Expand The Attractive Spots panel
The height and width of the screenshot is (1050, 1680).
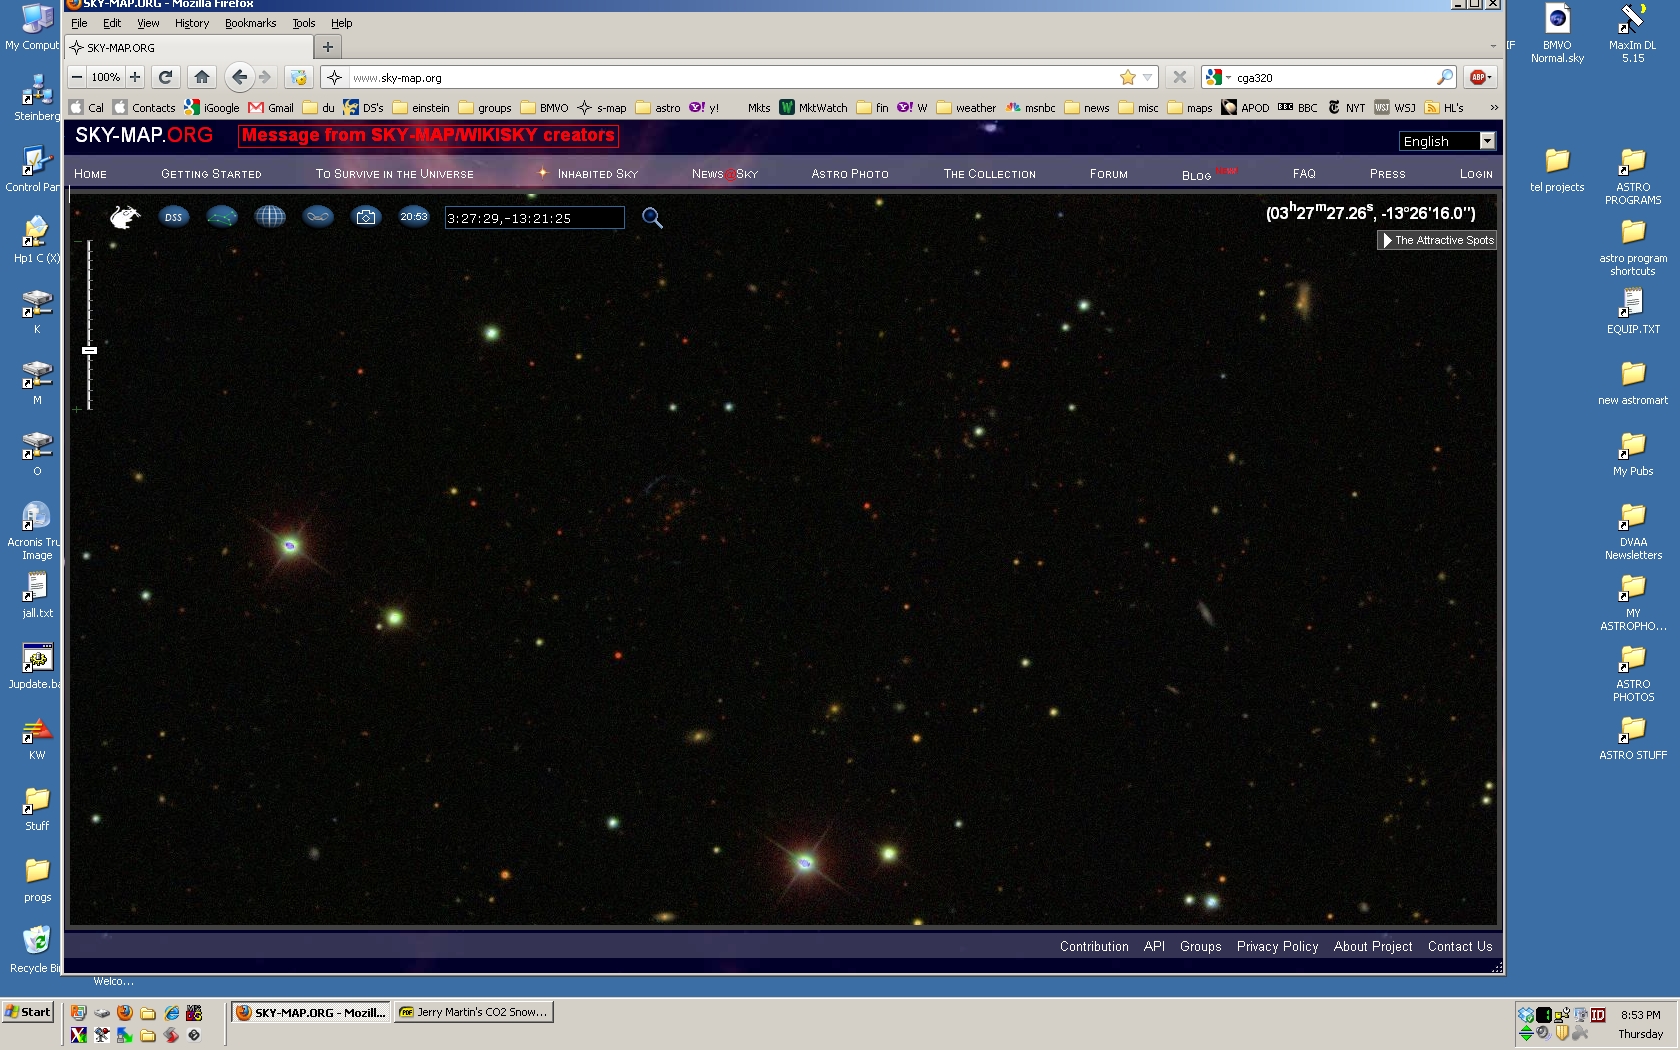click(x=1437, y=240)
